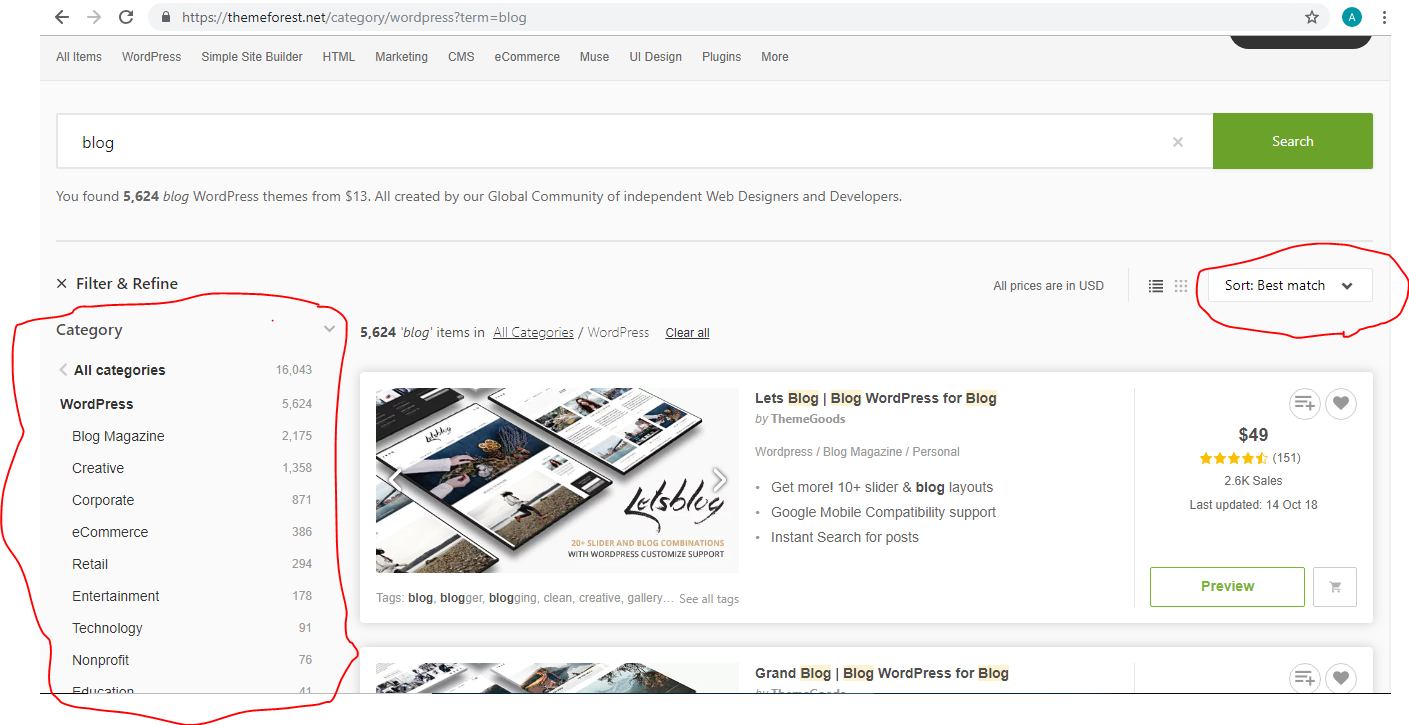Screen dimensions: 1409x725
Task: Filter by Technology category
Action: pyautogui.click(x=107, y=628)
